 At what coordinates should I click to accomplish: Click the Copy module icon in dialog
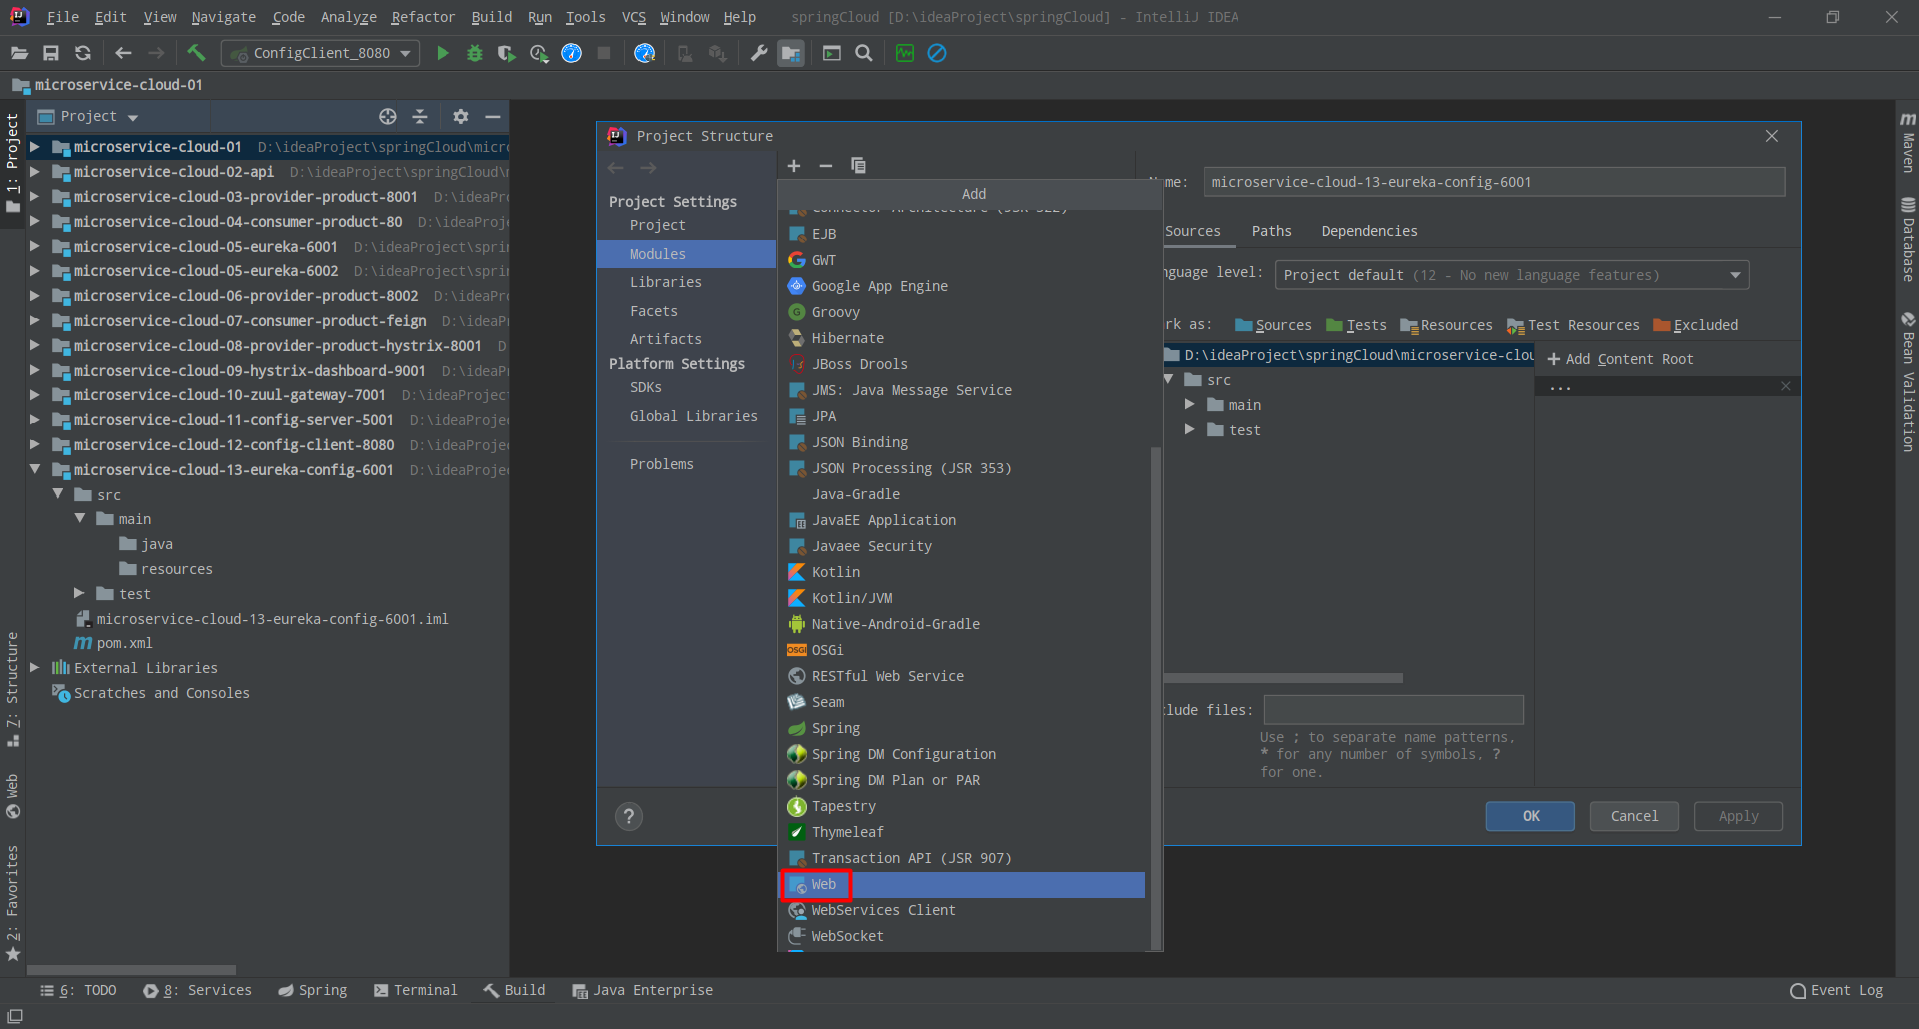click(x=858, y=166)
